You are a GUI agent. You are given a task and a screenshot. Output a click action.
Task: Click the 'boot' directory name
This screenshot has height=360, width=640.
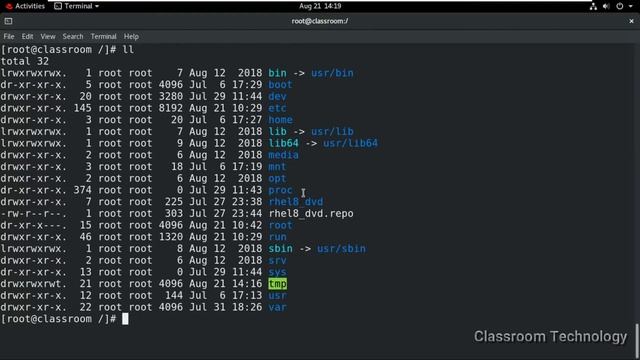click(280, 84)
